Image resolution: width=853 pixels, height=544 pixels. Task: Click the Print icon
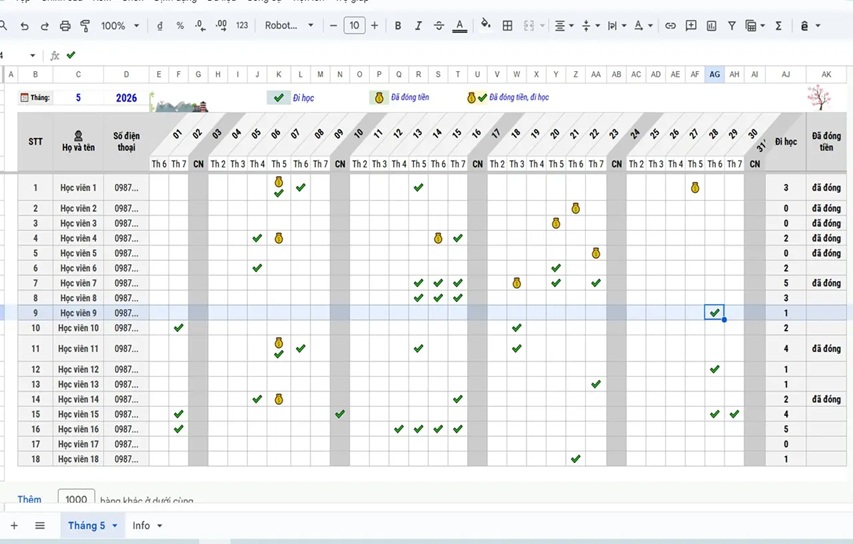[65, 26]
